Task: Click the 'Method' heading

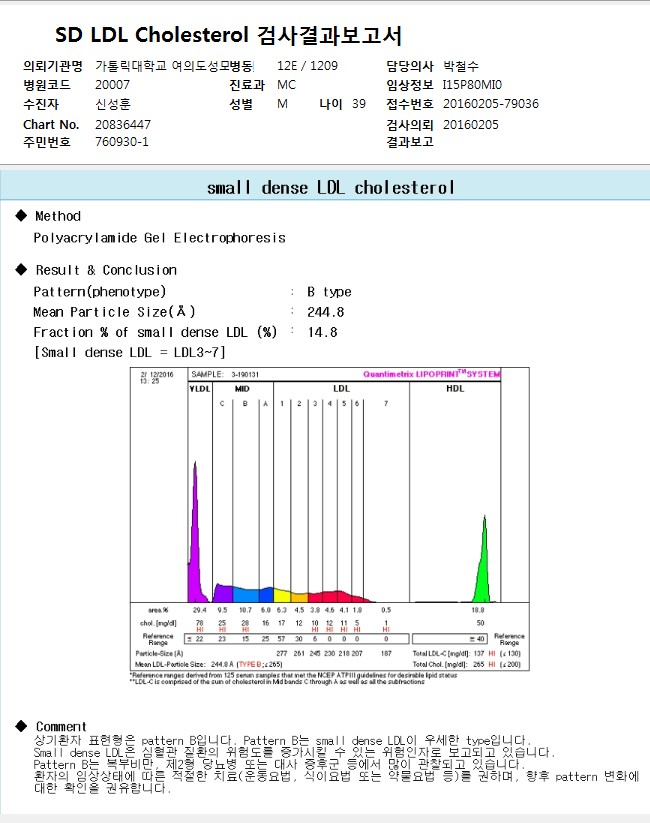Action: tap(58, 216)
